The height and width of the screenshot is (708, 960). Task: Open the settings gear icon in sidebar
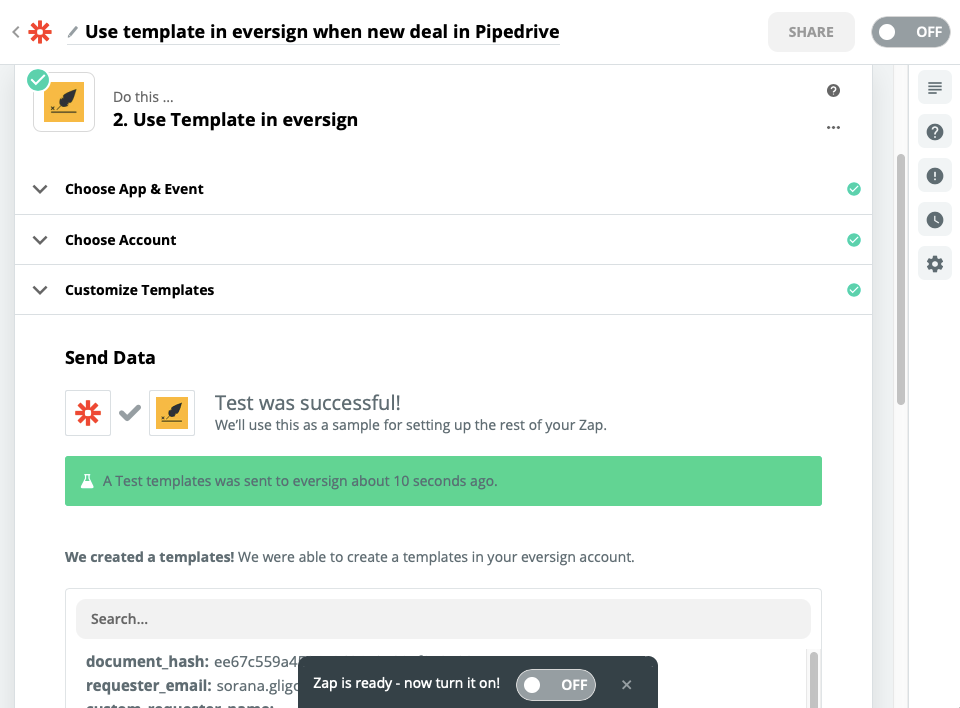coord(935,264)
